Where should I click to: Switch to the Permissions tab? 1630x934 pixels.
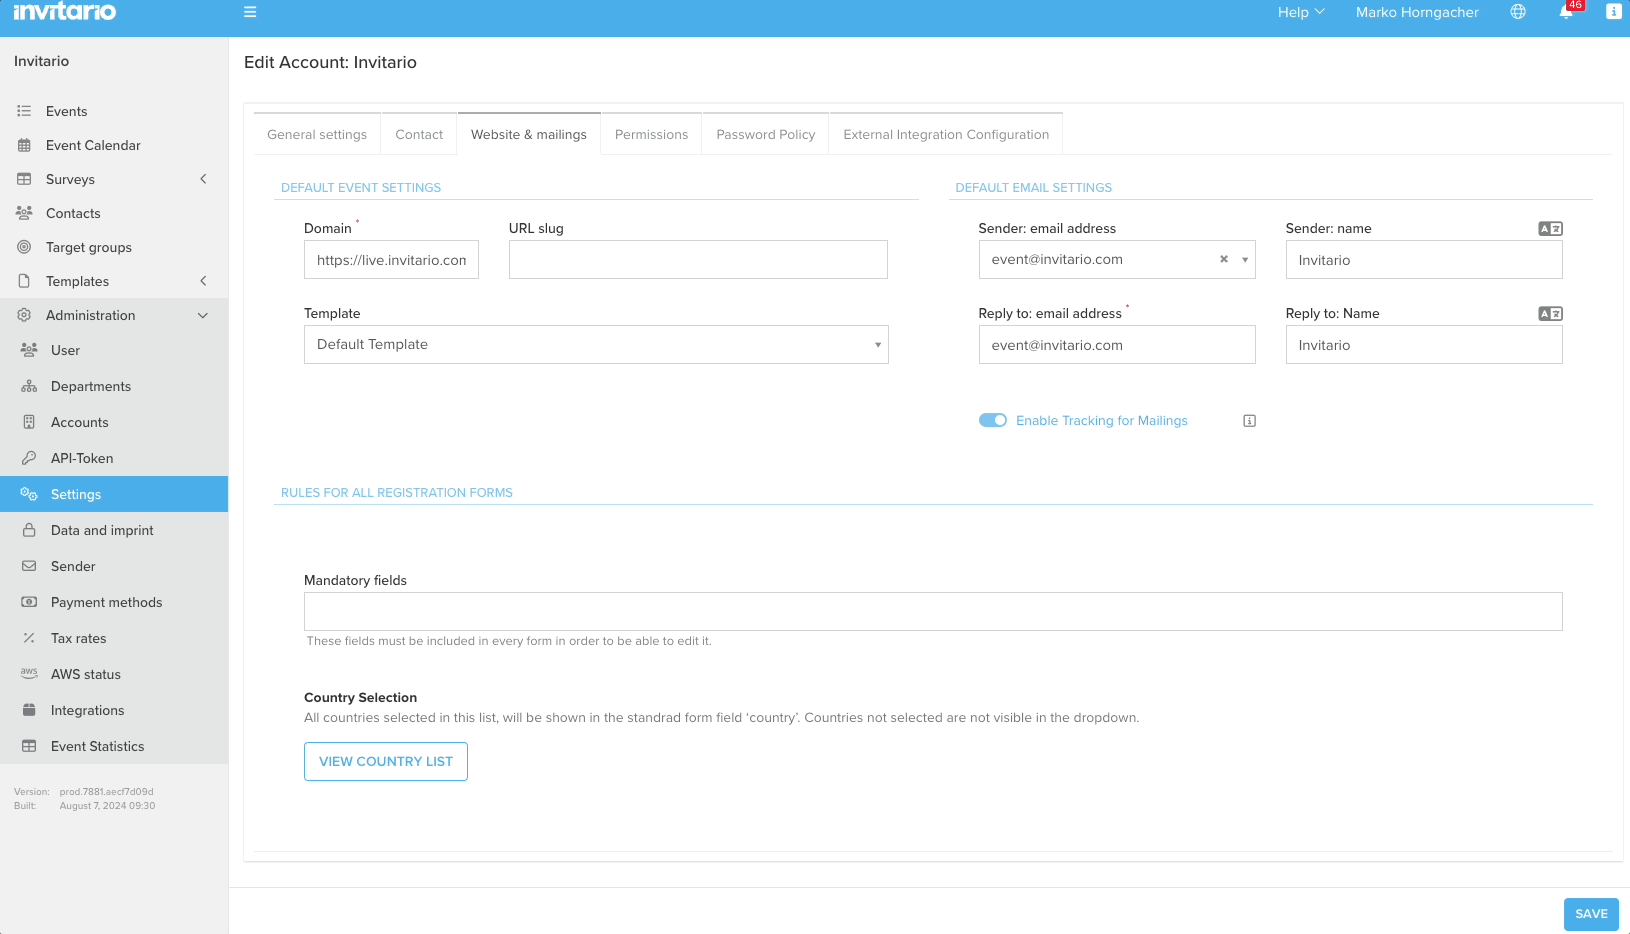[651, 135]
